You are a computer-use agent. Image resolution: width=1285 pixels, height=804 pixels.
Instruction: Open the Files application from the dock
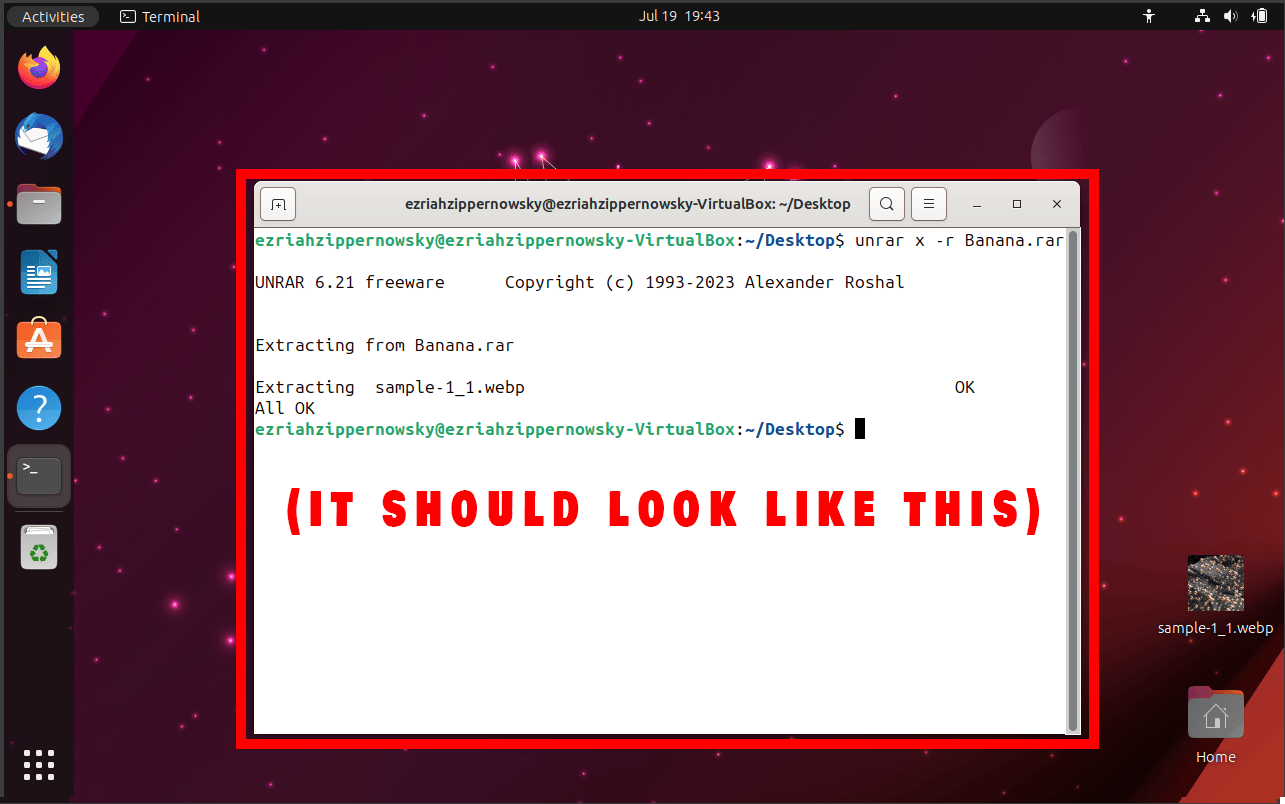(39, 204)
